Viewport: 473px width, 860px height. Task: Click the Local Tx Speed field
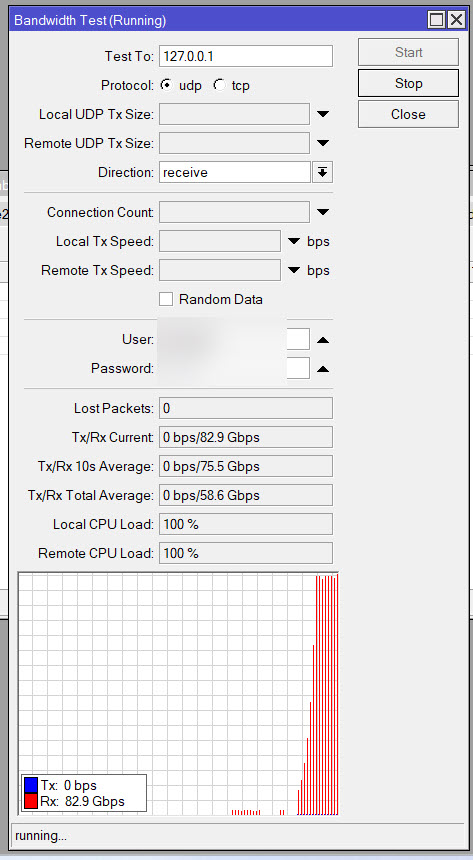click(220, 241)
